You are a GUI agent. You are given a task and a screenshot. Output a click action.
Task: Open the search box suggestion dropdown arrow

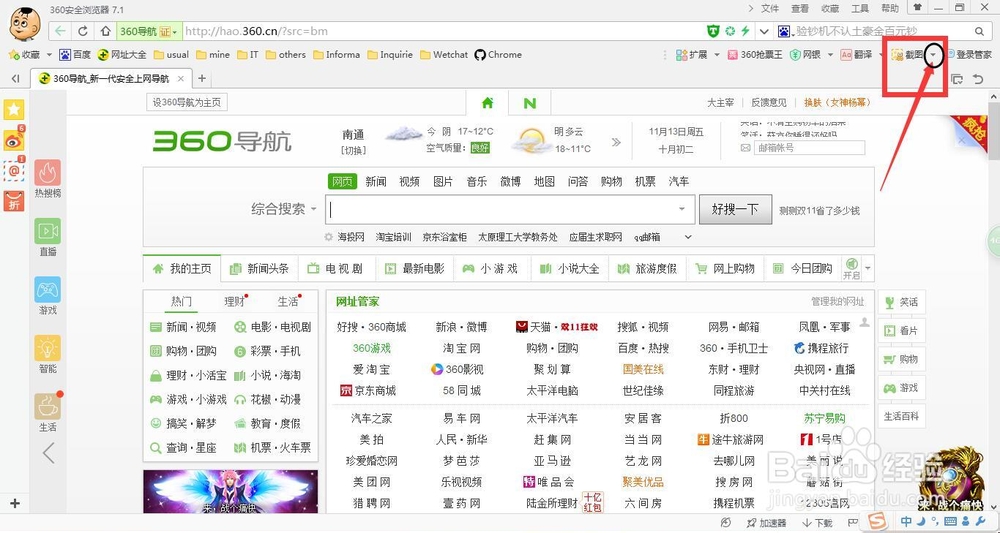click(x=682, y=209)
